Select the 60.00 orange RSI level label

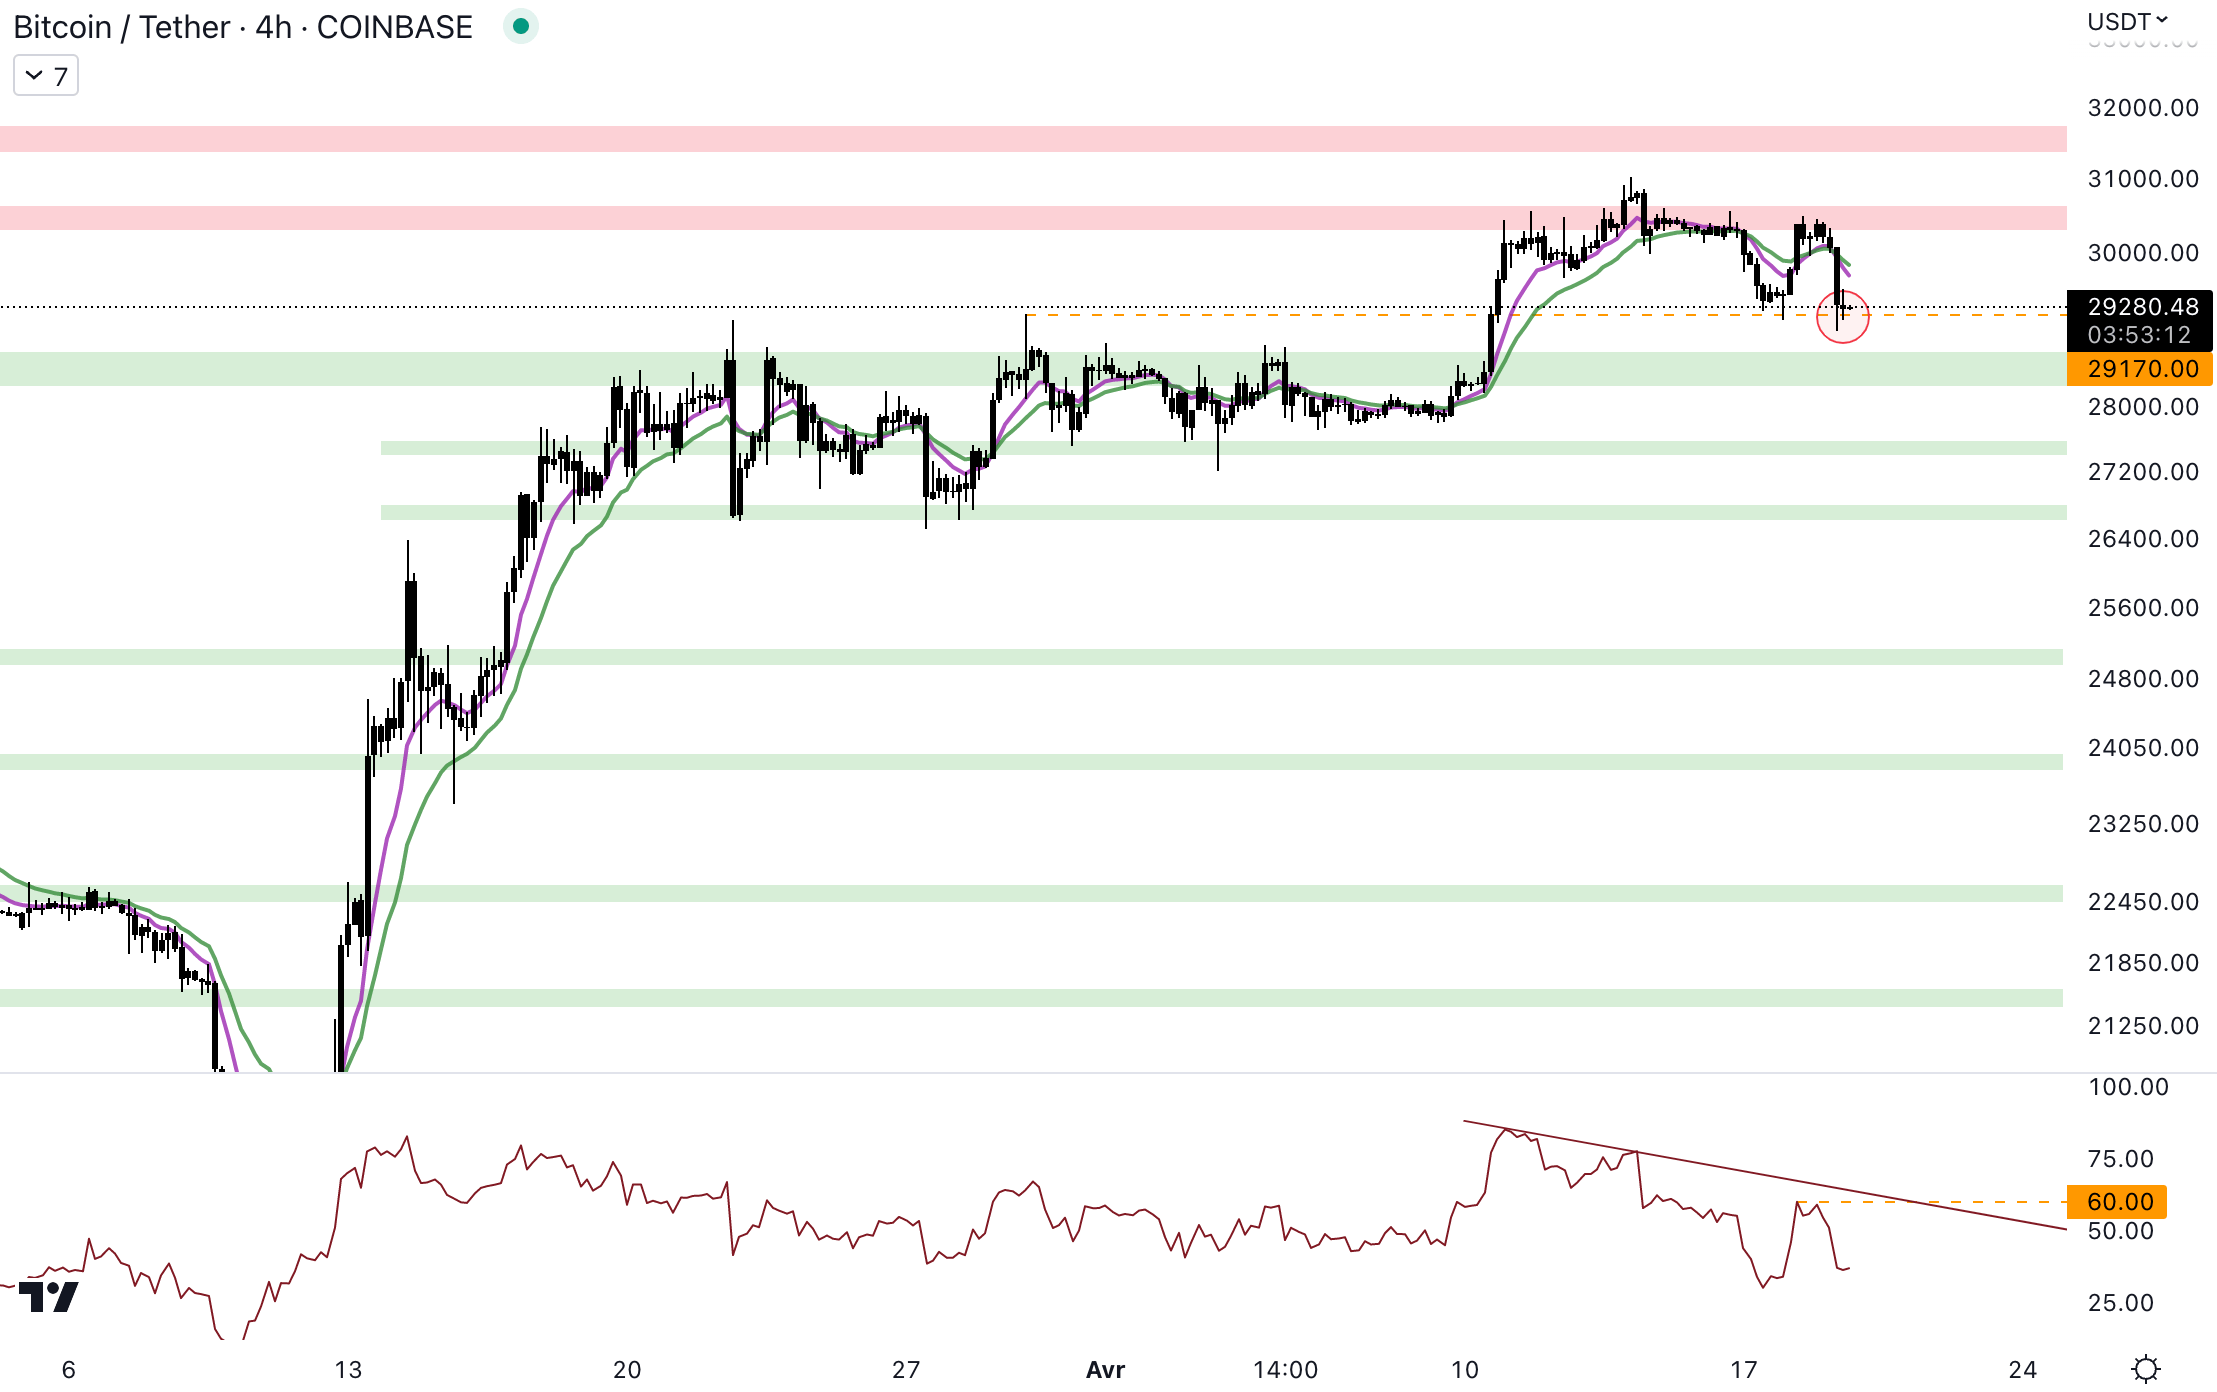click(x=2118, y=1201)
